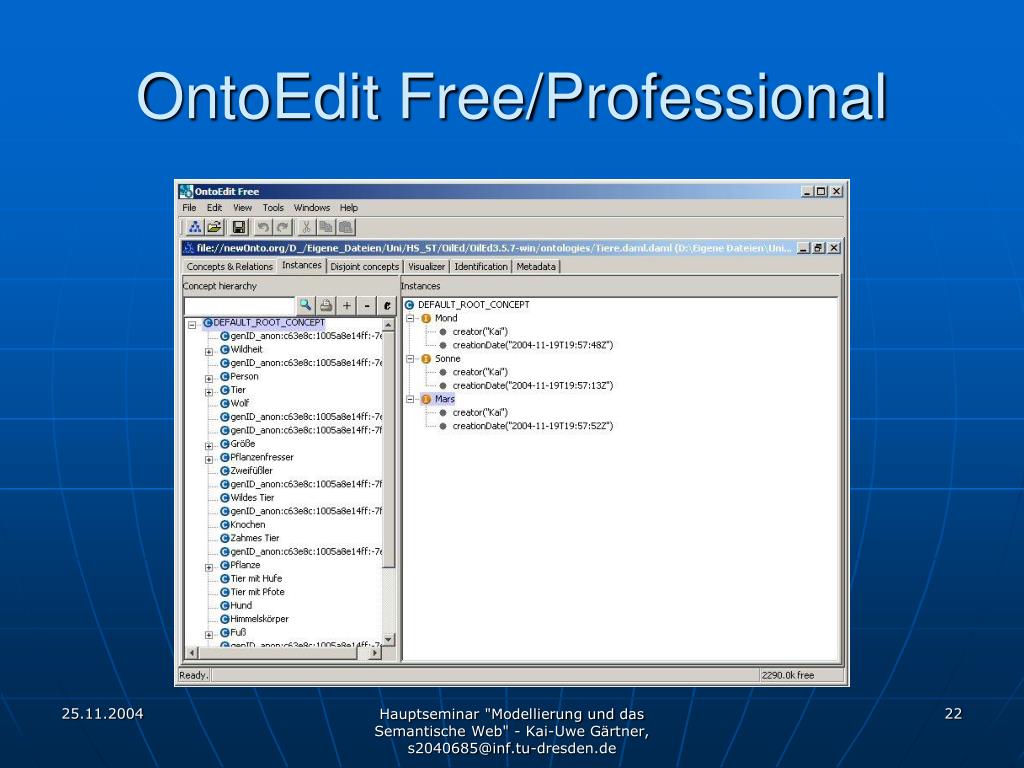The image size is (1024, 768).
Task: Click the '2290.0k free' status bar entry
Action: tap(788, 675)
